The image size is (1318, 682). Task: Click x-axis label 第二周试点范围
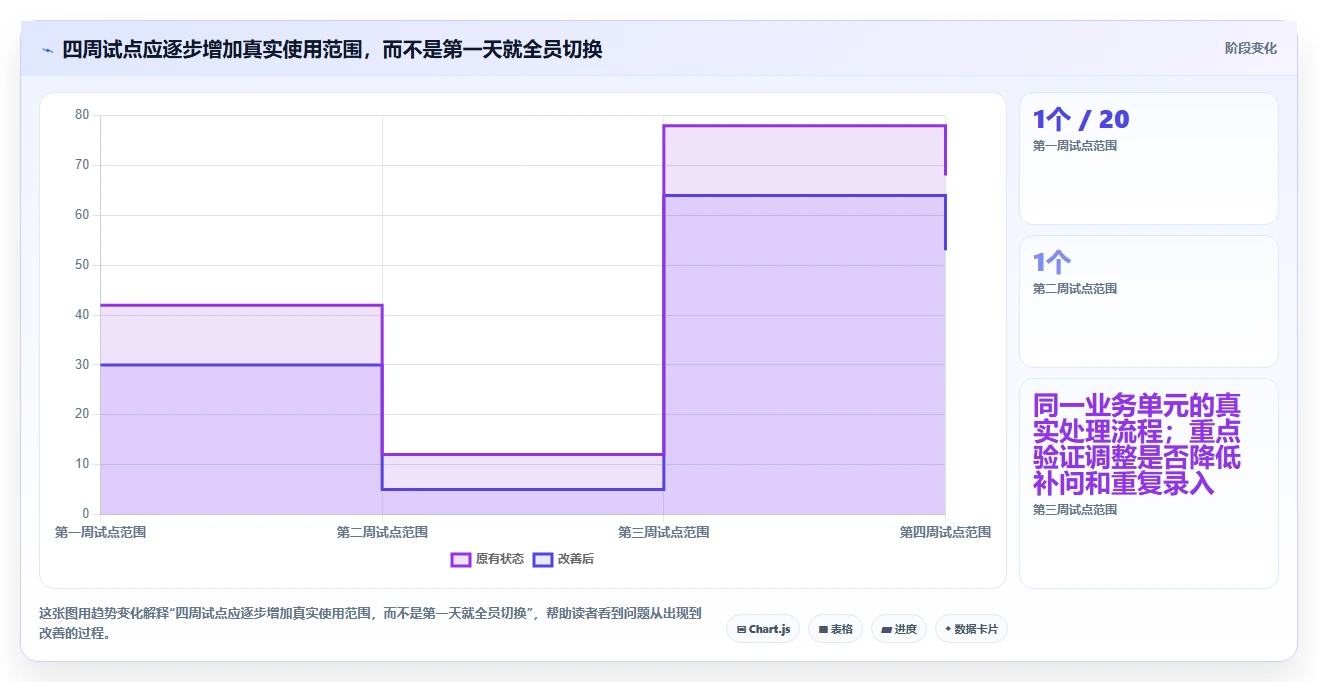click(x=382, y=532)
